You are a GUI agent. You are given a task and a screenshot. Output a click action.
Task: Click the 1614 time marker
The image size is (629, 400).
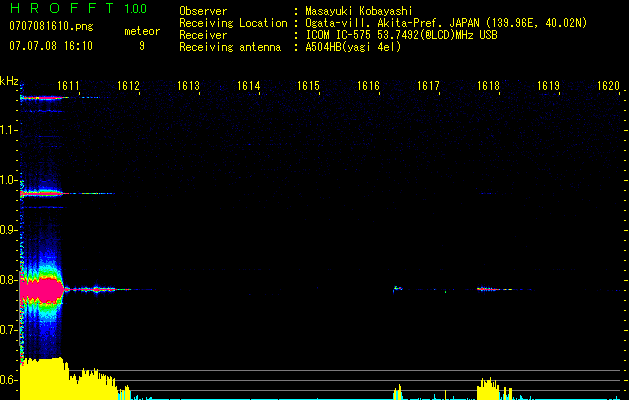(248, 85)
